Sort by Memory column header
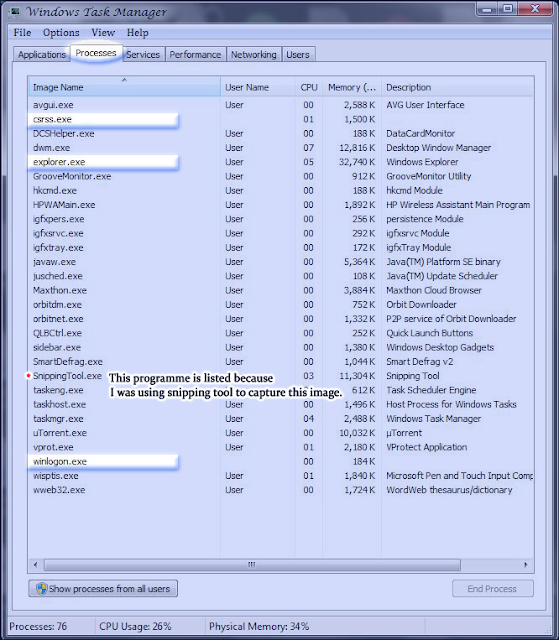 click(352, 87)
